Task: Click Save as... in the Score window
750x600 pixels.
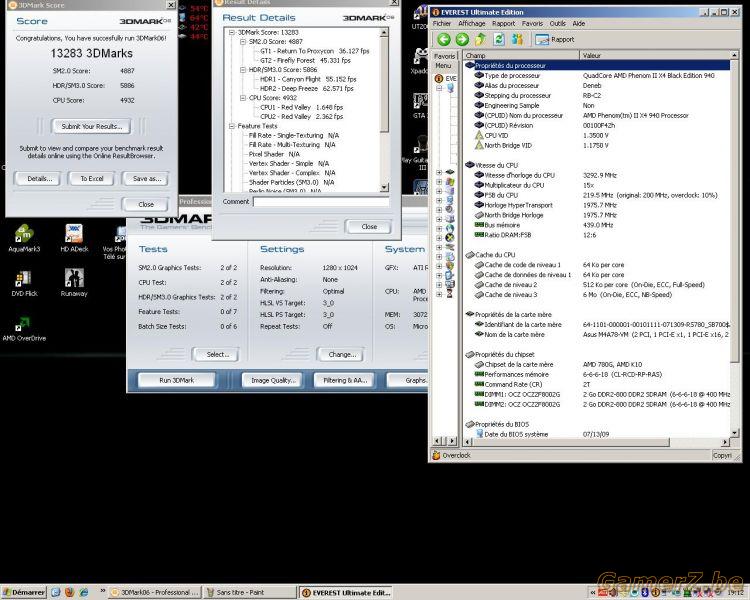Action: coord(145,178)
